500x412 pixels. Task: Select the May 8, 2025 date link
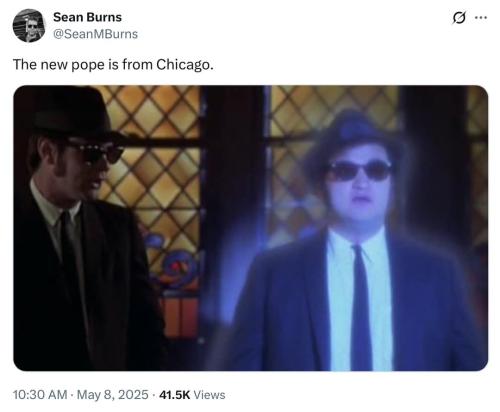112,395
